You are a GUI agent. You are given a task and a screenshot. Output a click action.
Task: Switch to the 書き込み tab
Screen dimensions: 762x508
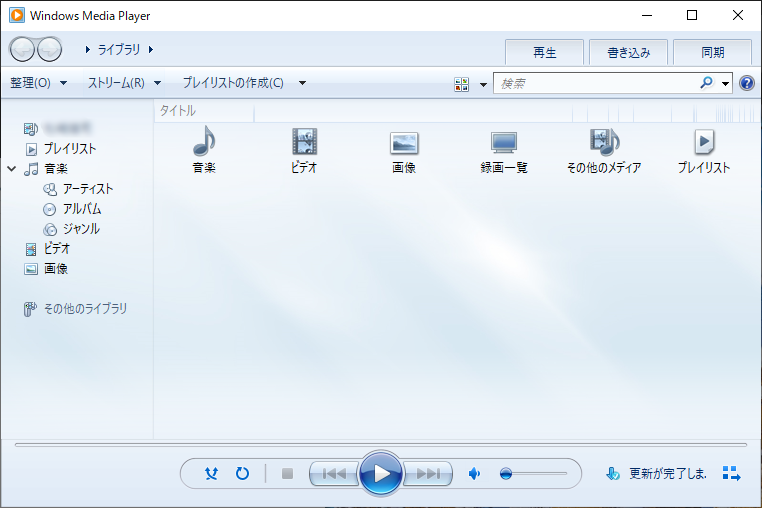[x=628, y=52]
